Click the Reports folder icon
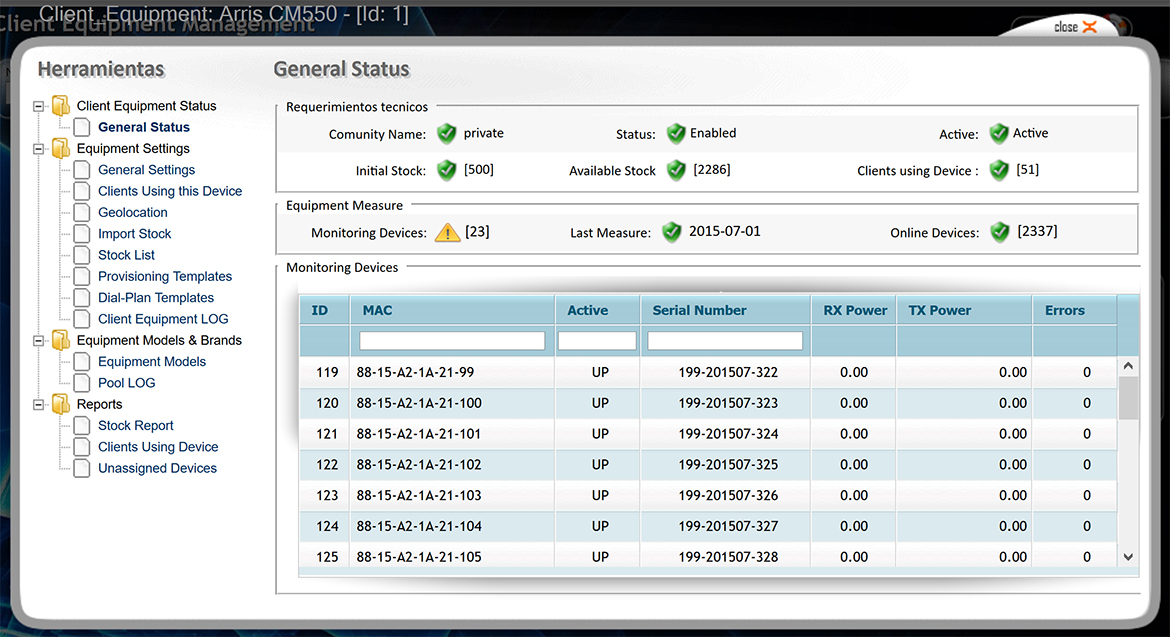The width and height of the screenshot is (1170, 637). pos(61,405)
